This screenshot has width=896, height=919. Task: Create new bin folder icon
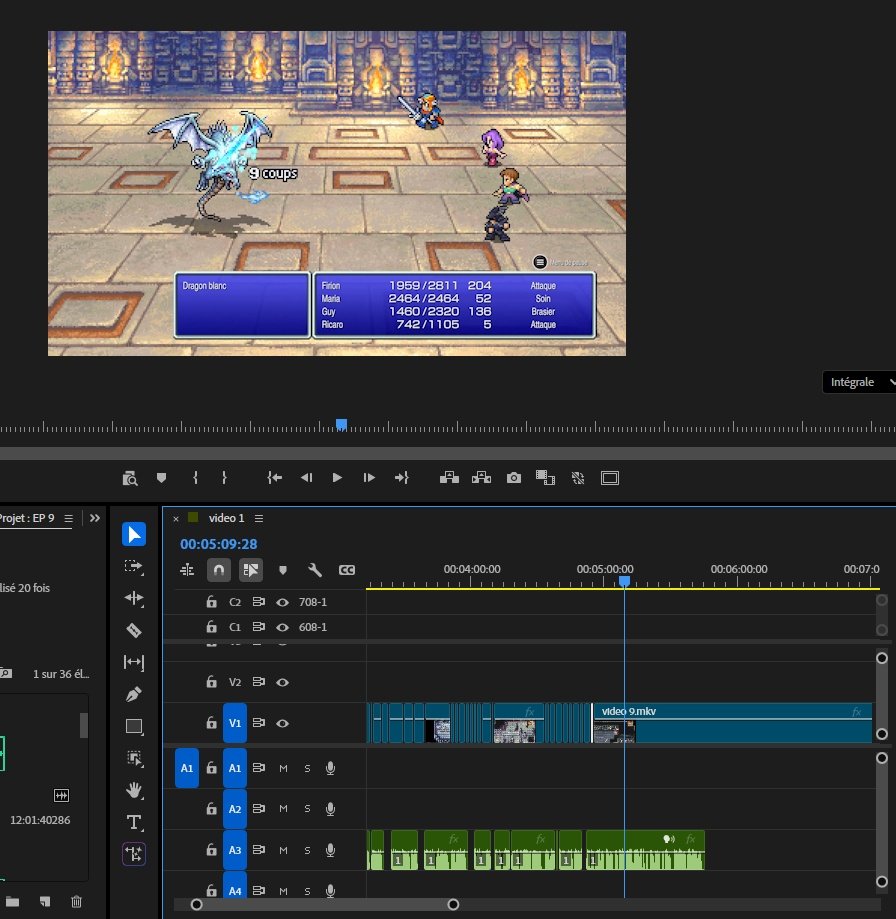click(x=12, y=901)
